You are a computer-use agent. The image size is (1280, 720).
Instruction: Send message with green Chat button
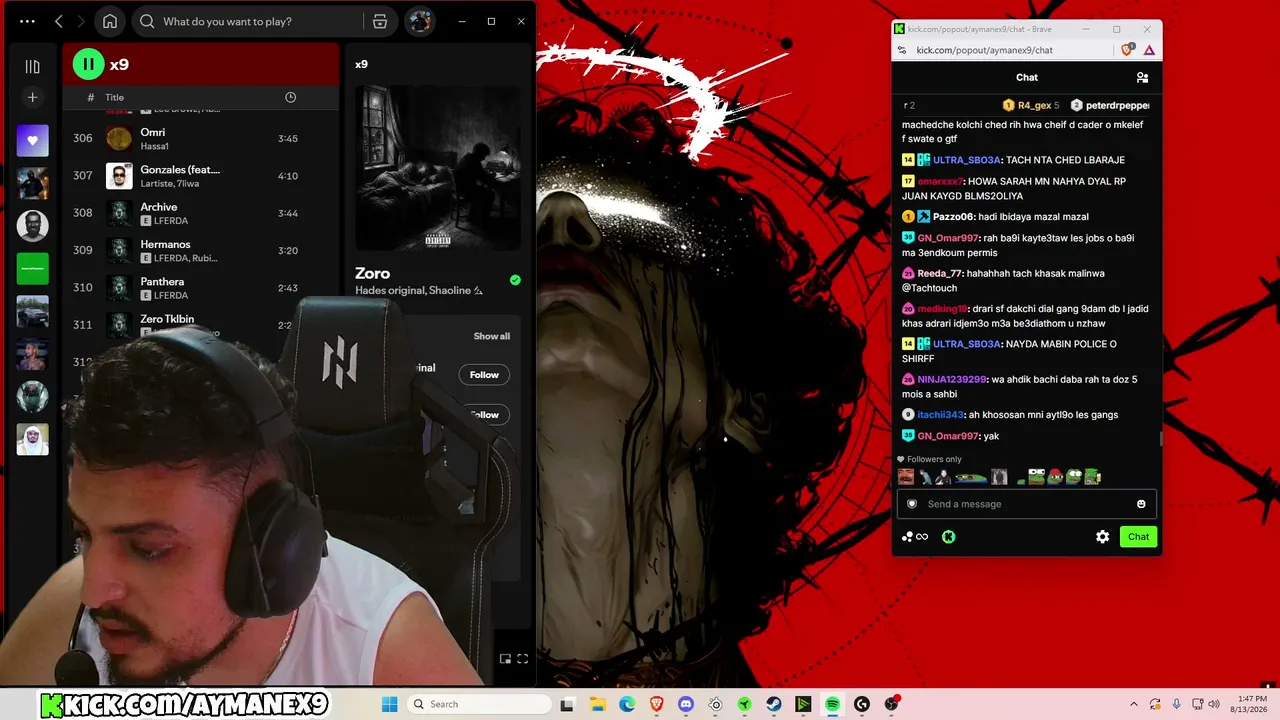pos(1138,537)
